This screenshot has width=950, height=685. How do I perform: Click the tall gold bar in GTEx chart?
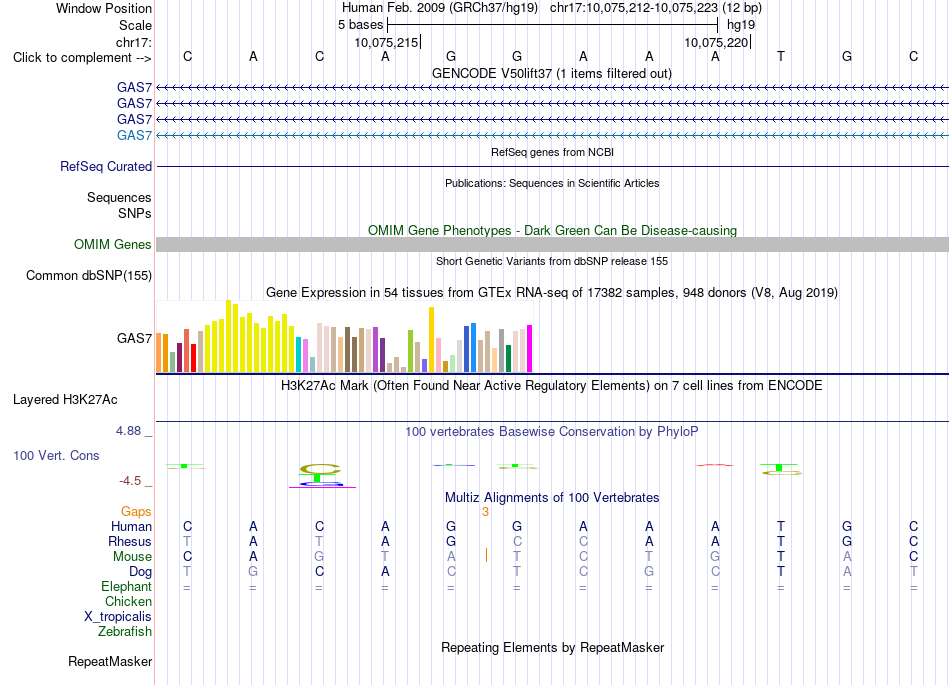point(431,339)
